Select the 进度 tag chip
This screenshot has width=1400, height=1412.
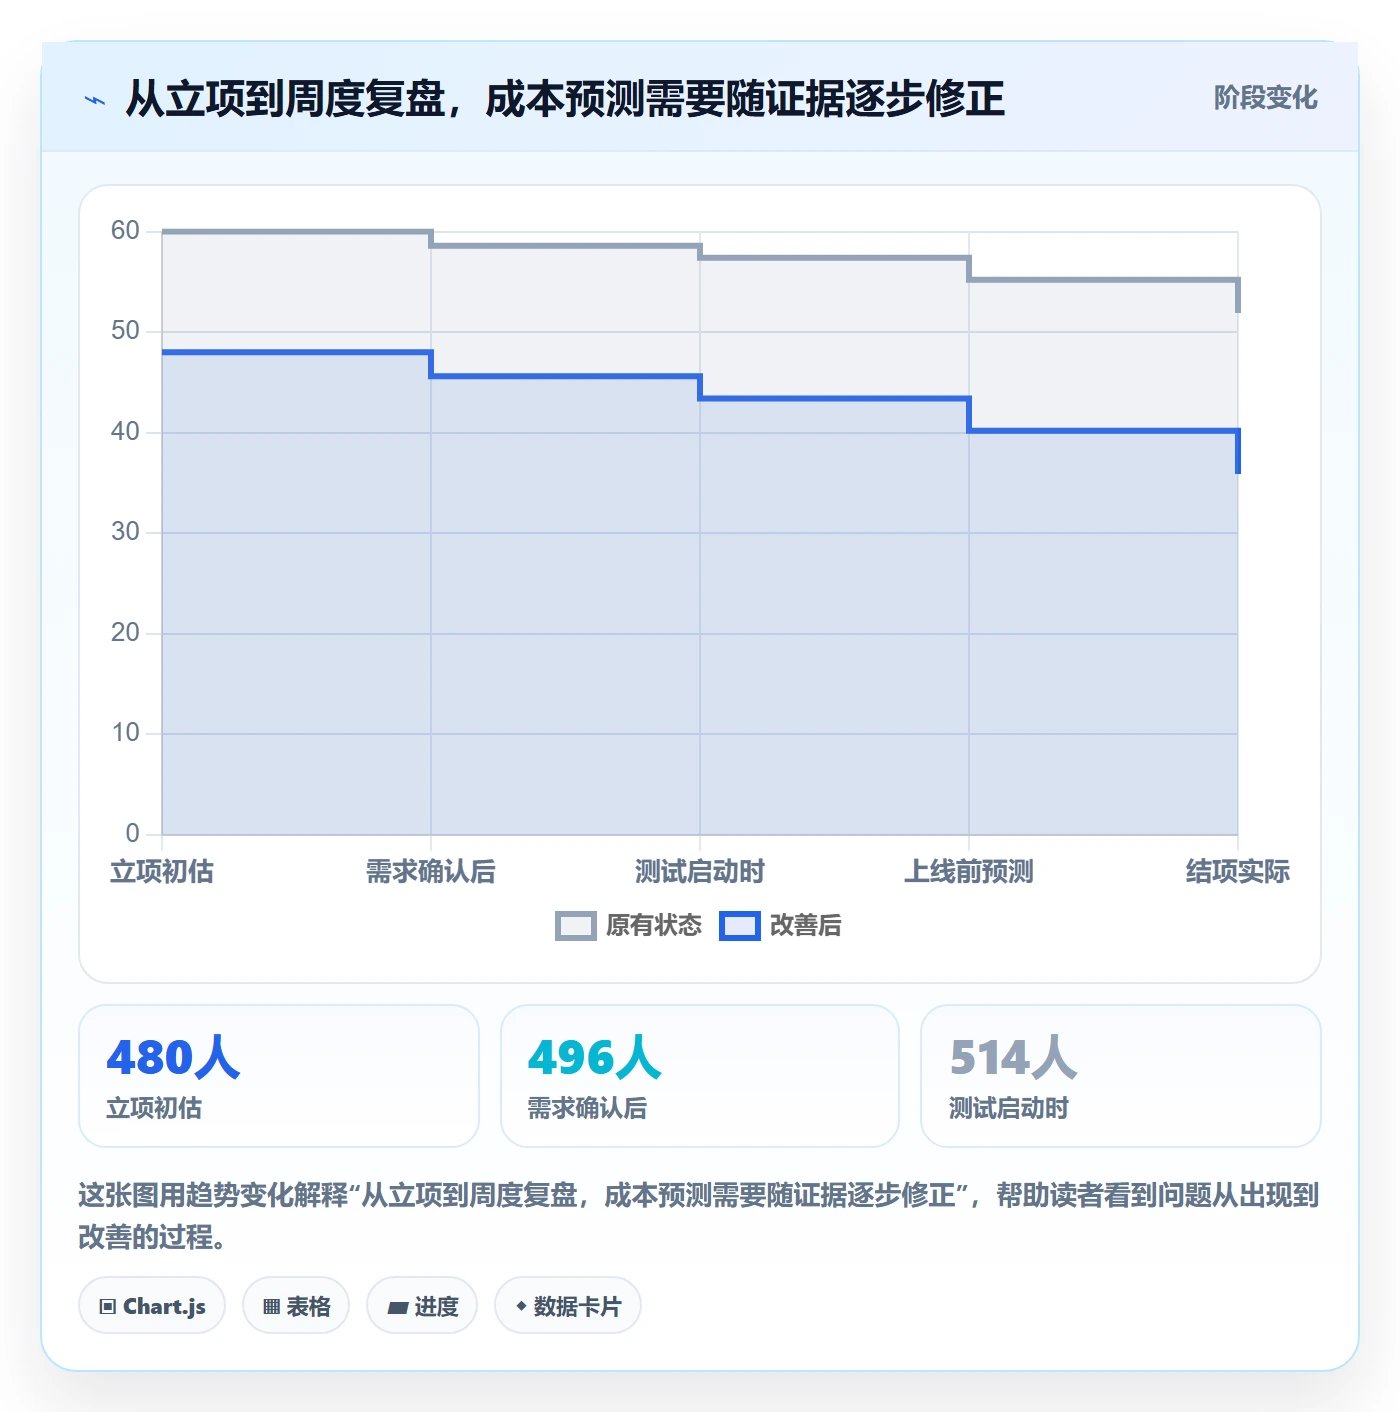[x=422, y=1306]
